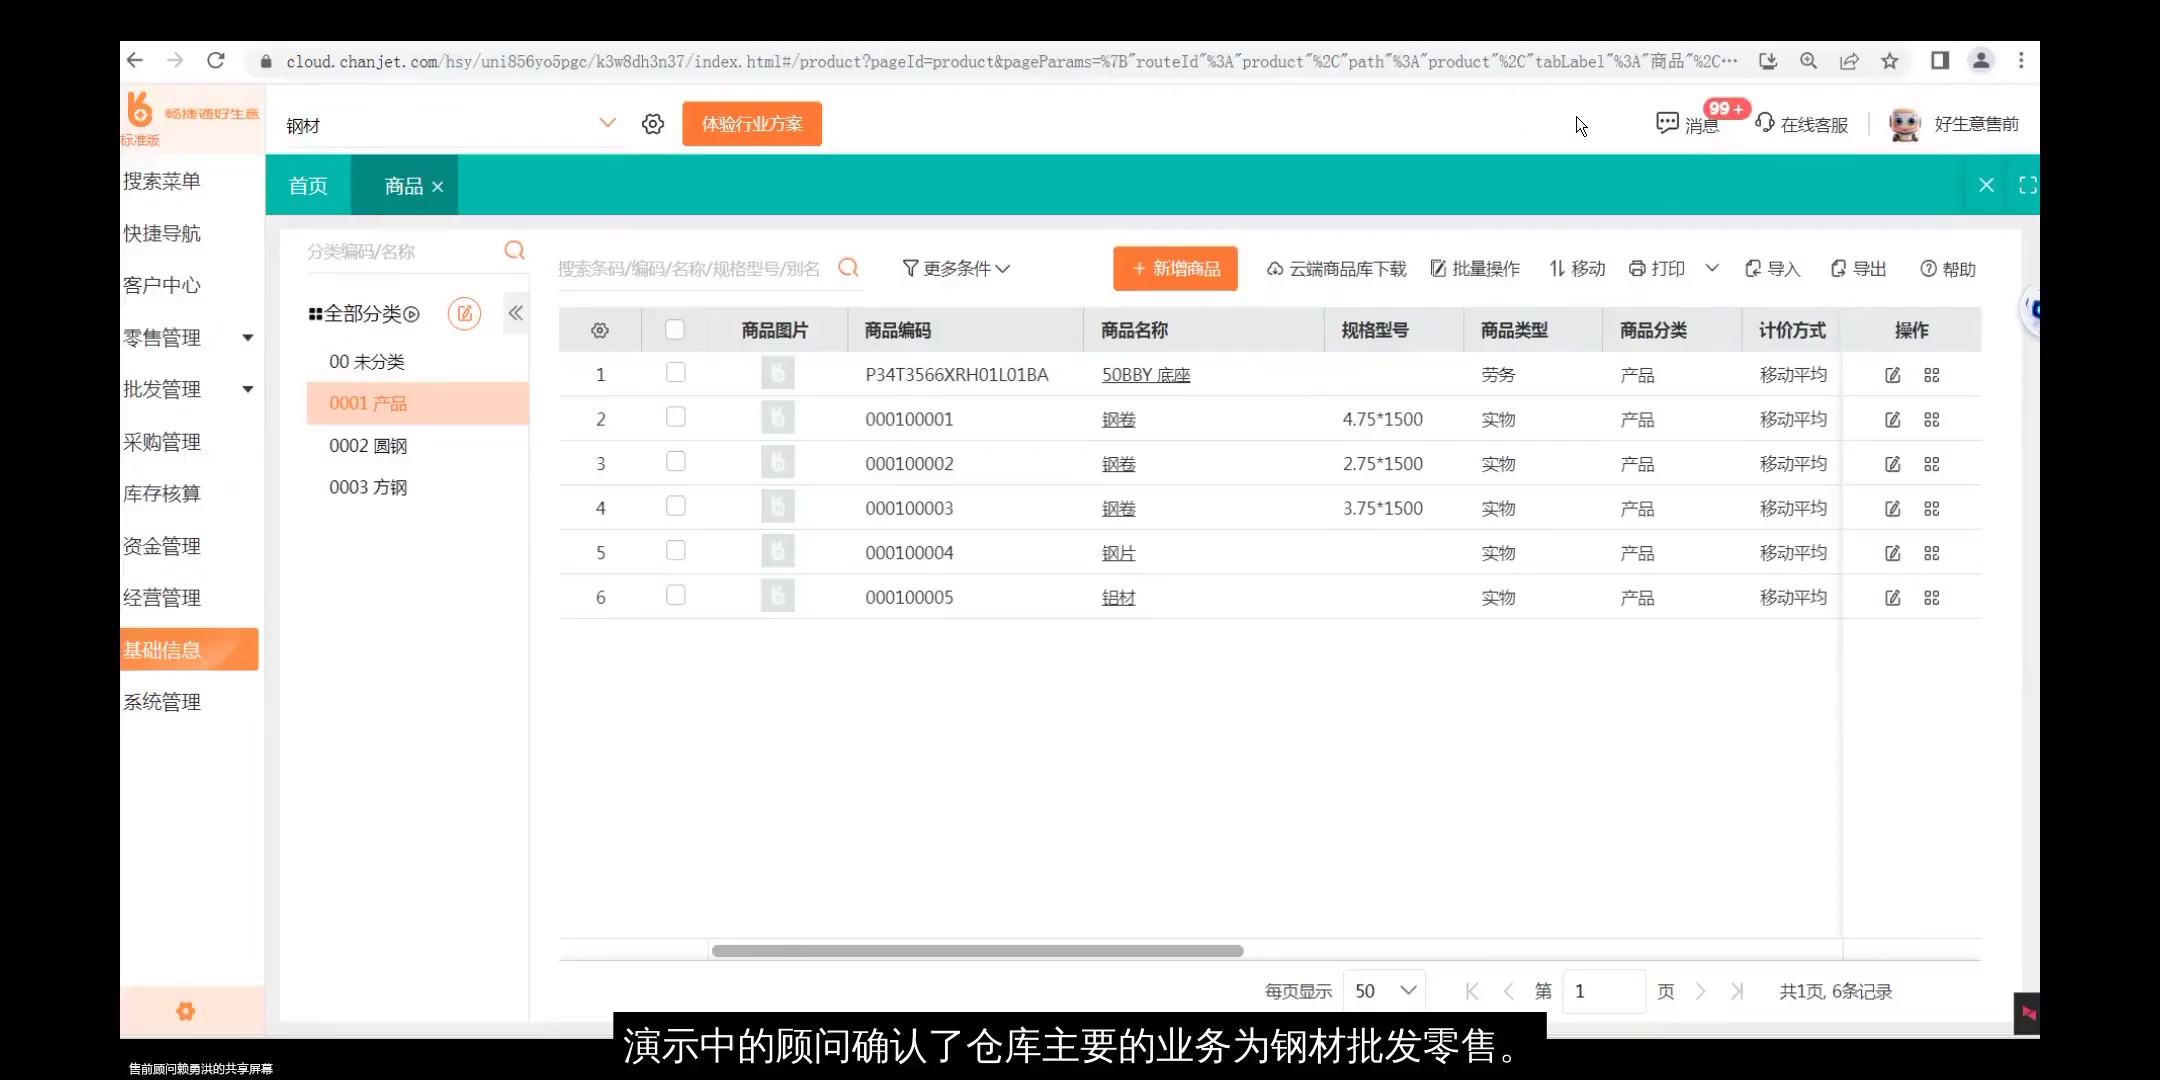Click the edit pencil icon for 铝材 row
This screenshot has height=1080, width=2160.
[x=1893, y=597]
